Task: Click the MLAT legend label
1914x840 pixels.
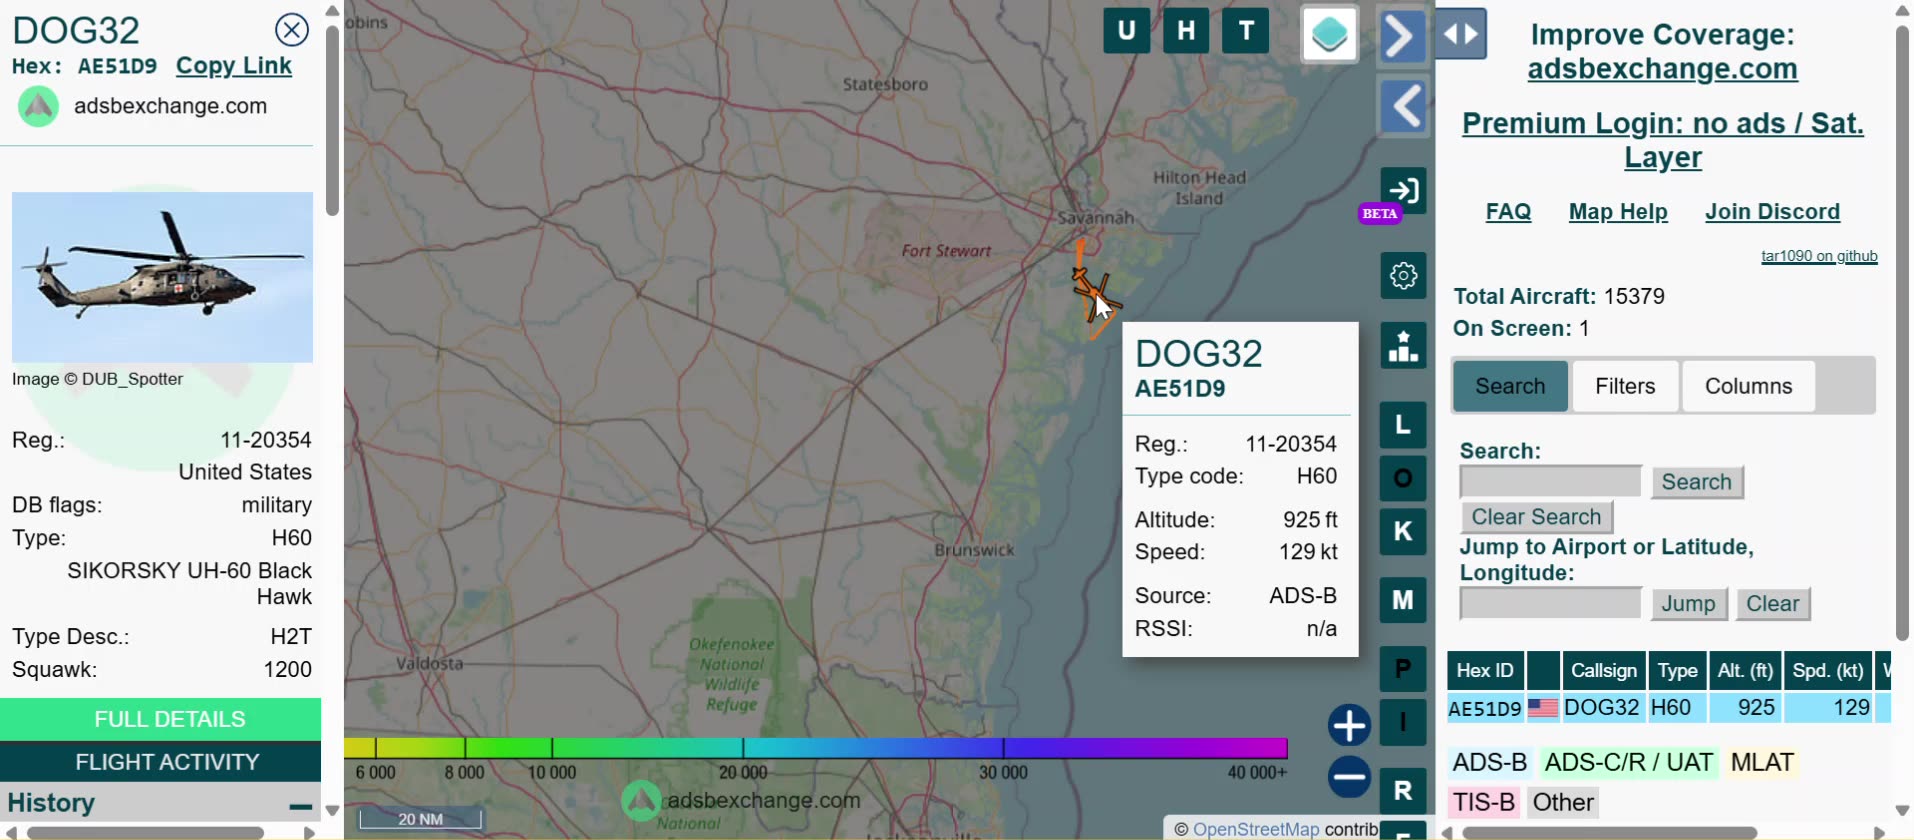Action: (1762, 763)
